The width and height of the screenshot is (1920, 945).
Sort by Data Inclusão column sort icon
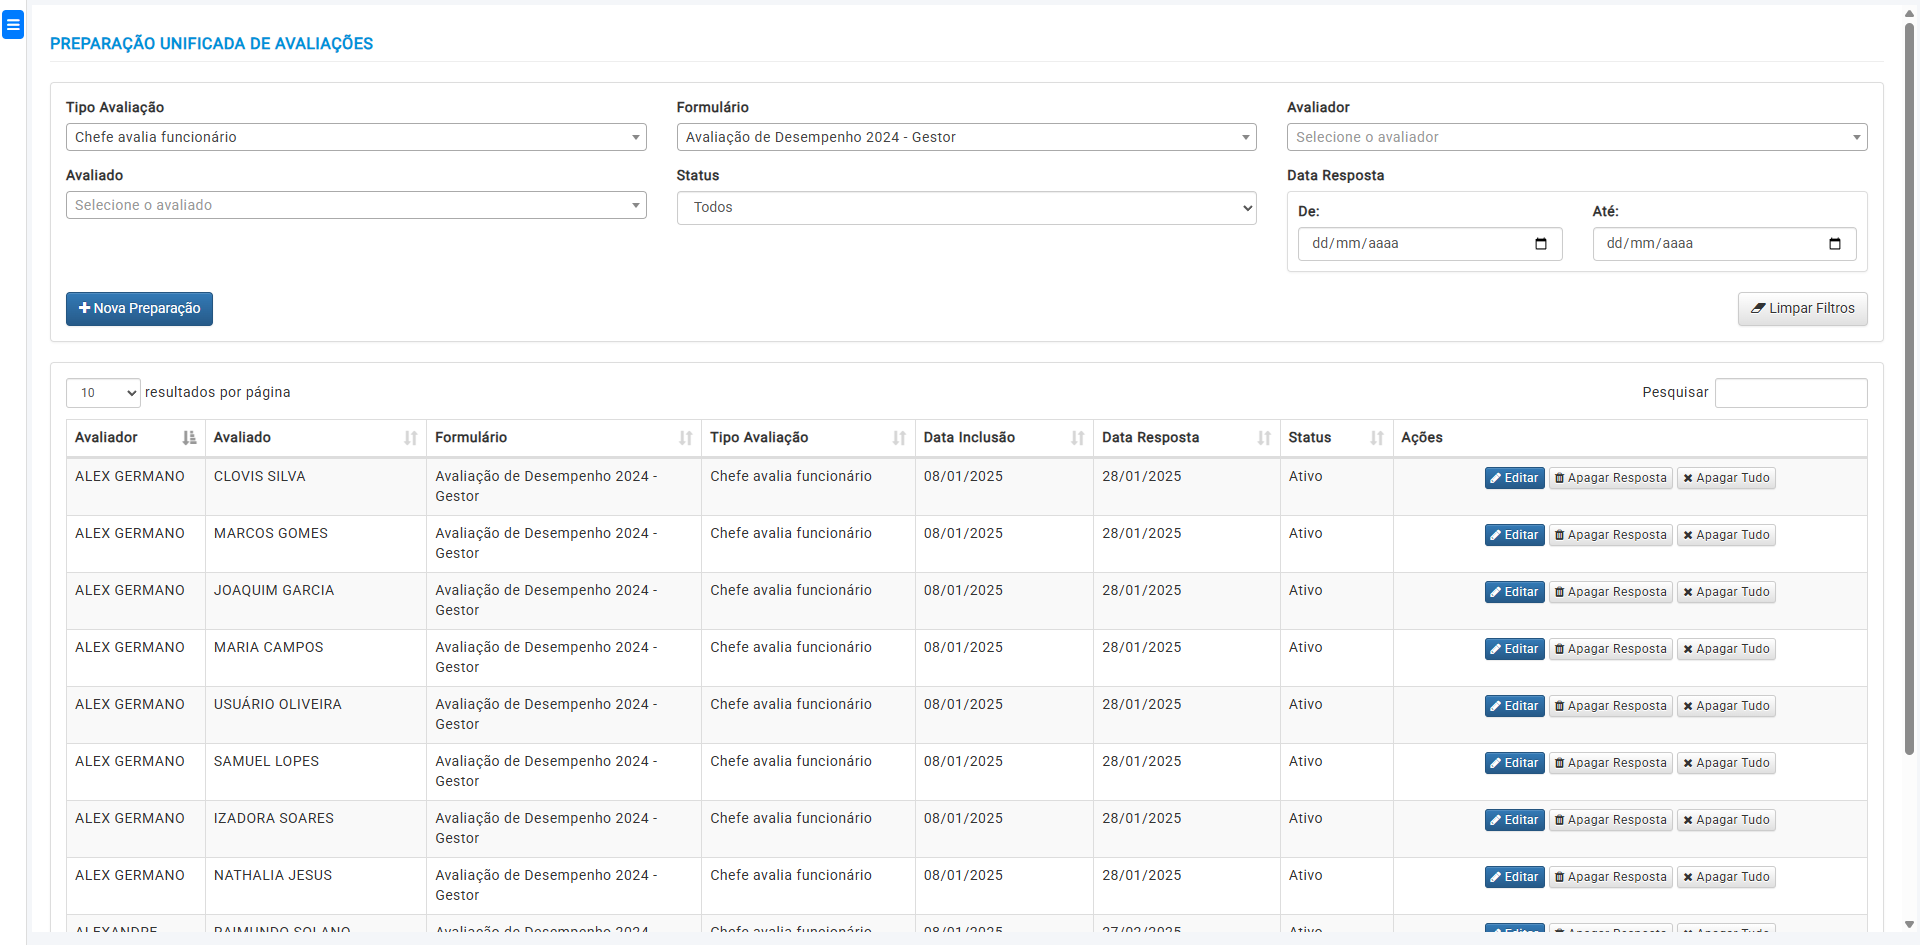tap(1077, 438)
